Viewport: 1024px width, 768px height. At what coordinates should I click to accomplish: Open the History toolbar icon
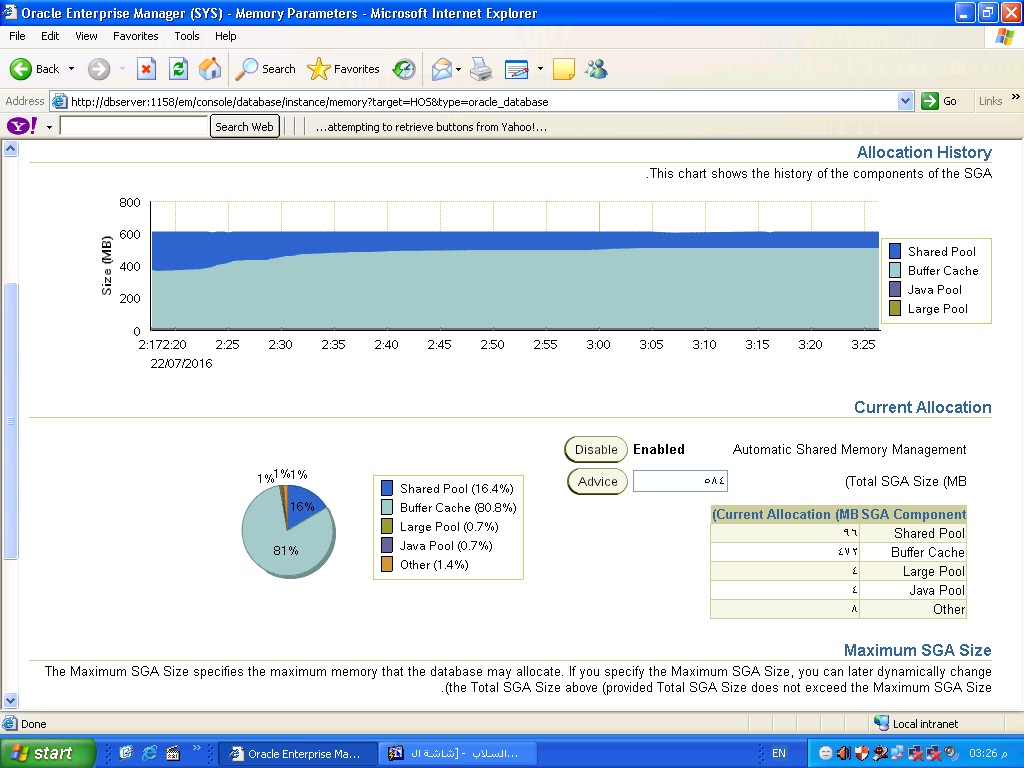(404, 69)
